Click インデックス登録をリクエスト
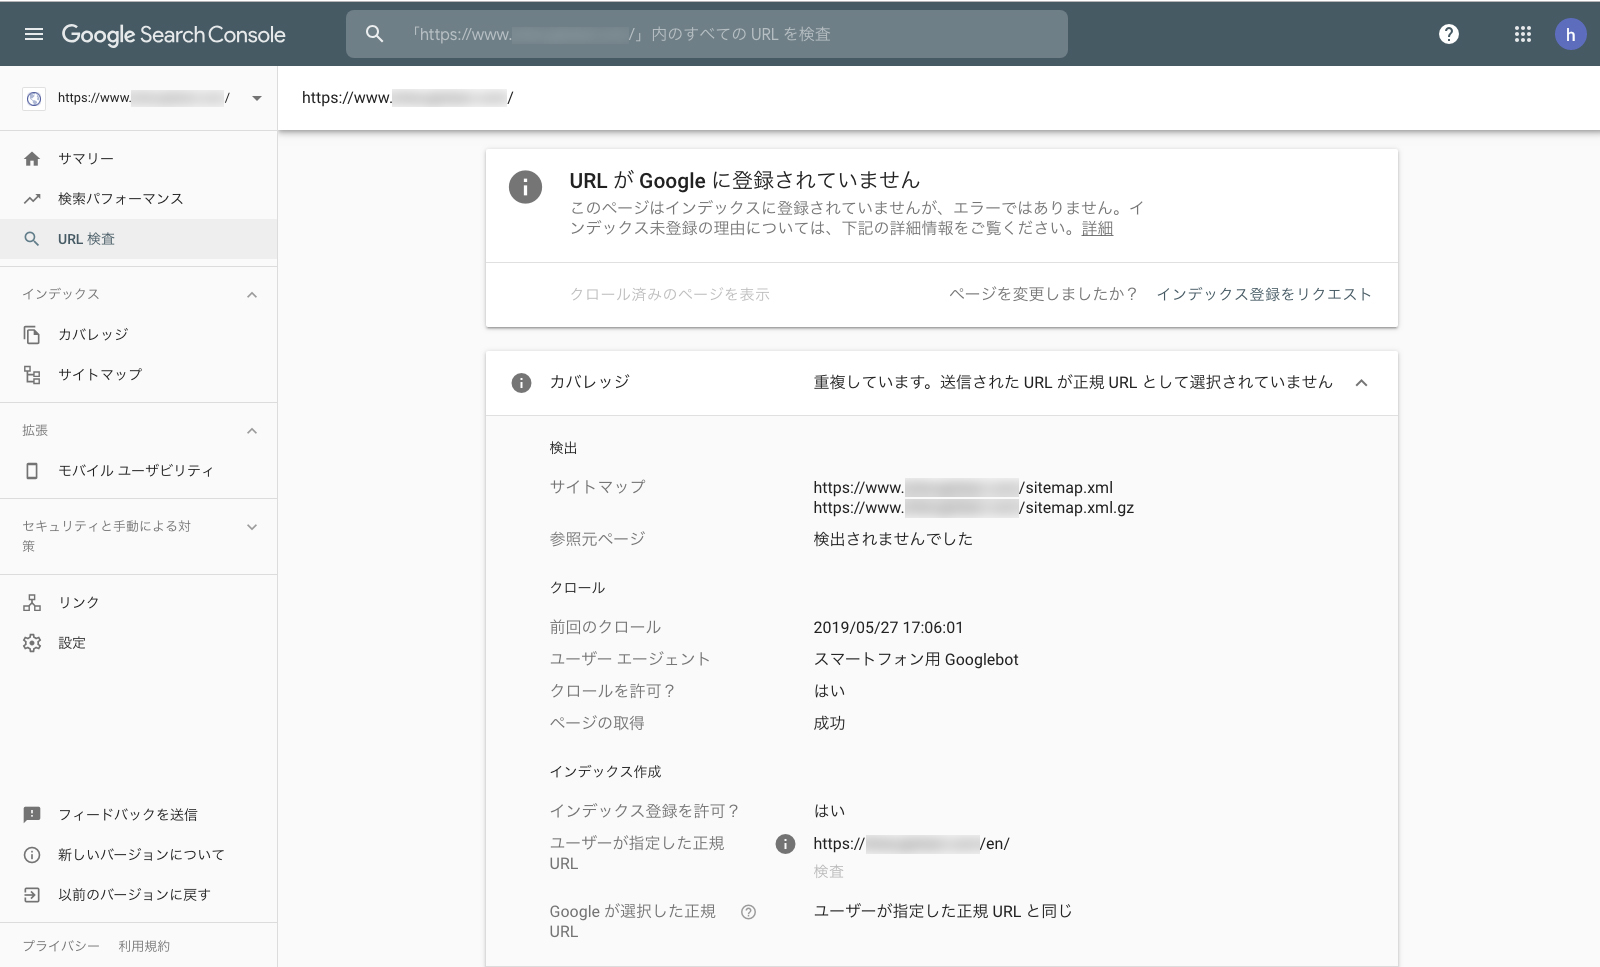 tap(1264, 295)
